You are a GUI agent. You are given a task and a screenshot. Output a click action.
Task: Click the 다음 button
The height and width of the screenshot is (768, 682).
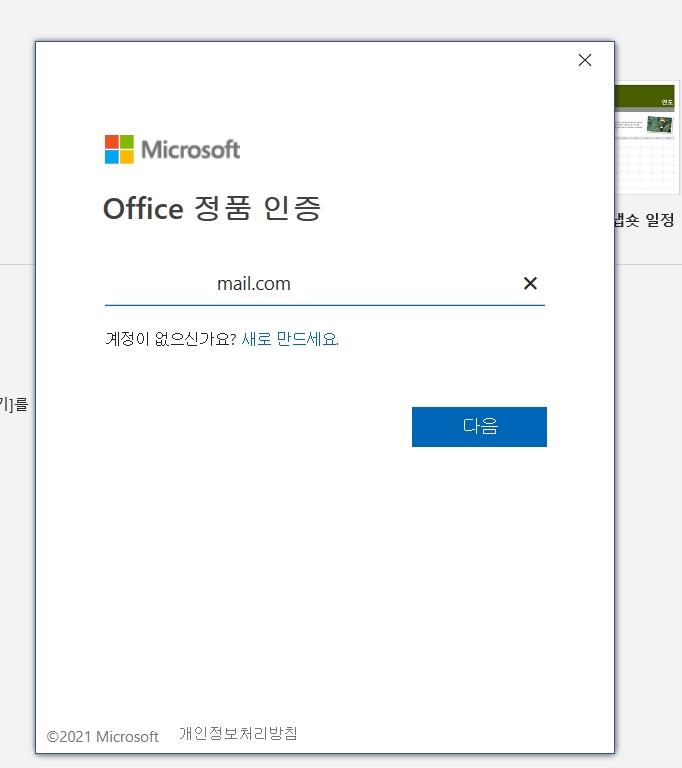tap(479, 427)
